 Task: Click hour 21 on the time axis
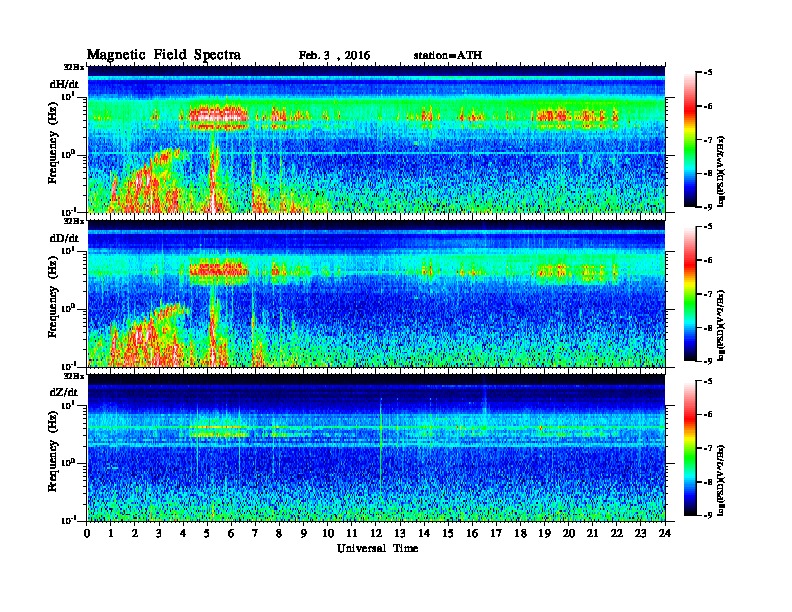point(592,534)
